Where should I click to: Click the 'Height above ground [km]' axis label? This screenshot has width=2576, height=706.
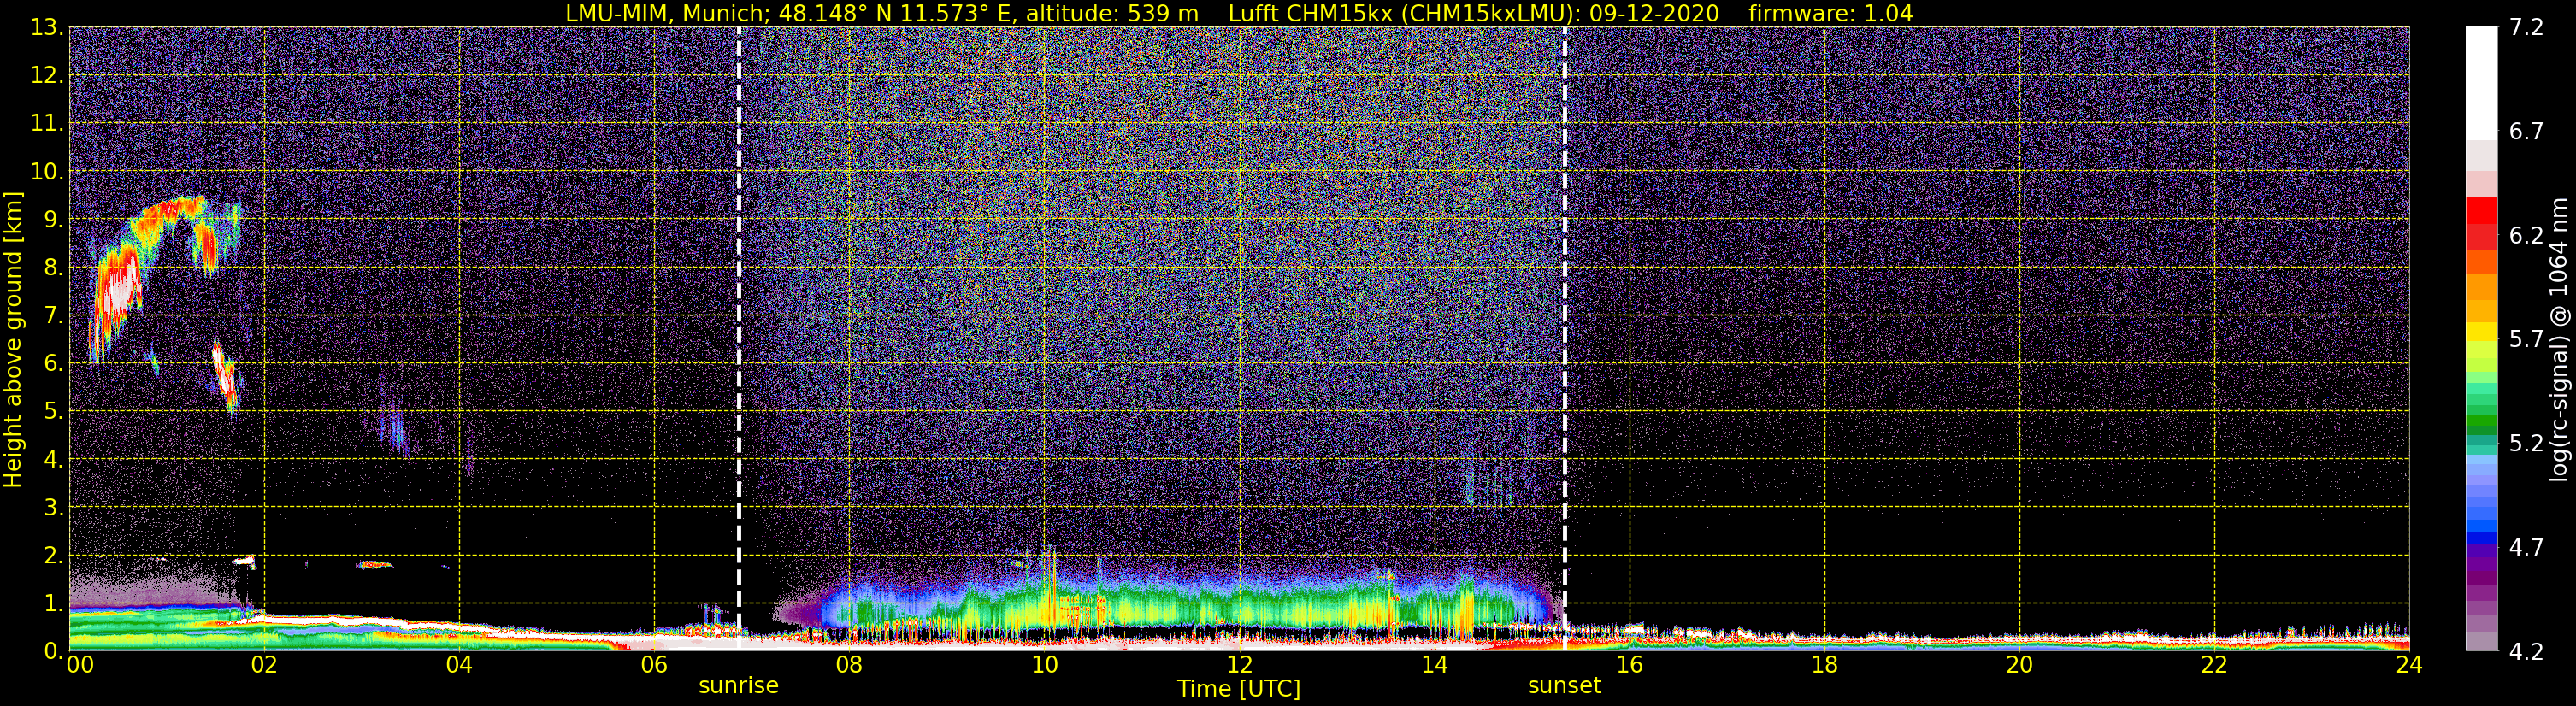click(13, 339)
